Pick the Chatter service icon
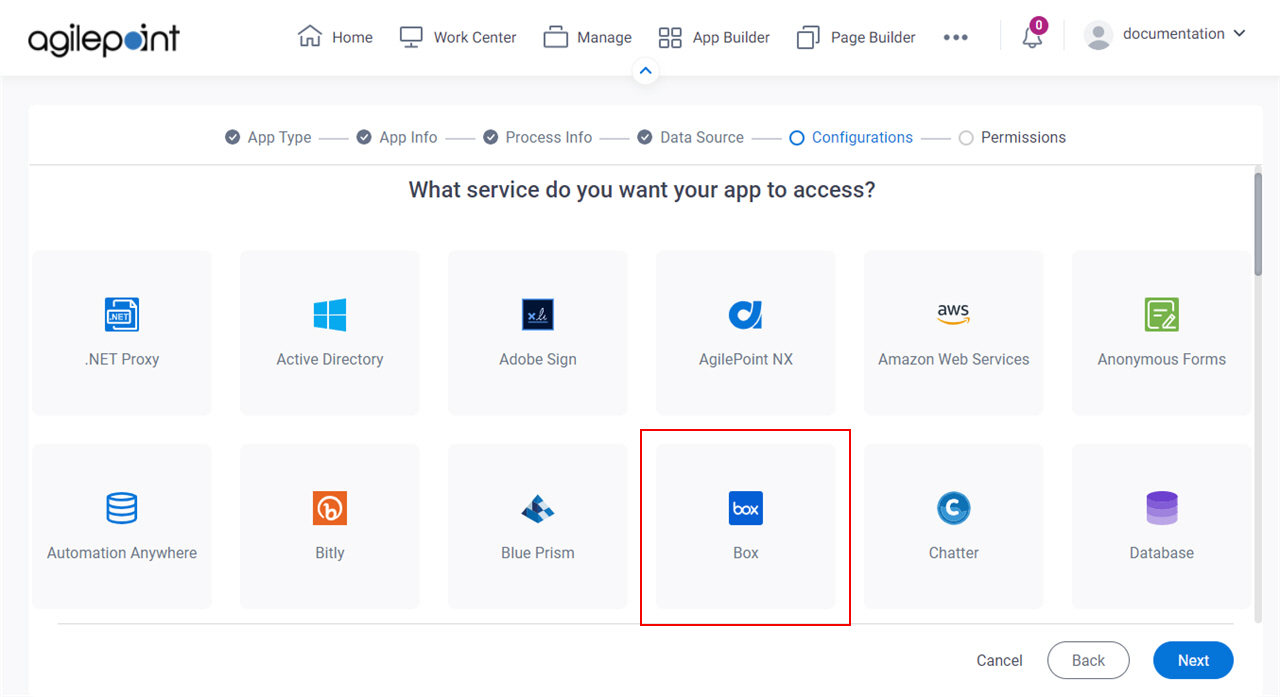The height and width of the screenshot is (697, 1280). pos(954,508)
